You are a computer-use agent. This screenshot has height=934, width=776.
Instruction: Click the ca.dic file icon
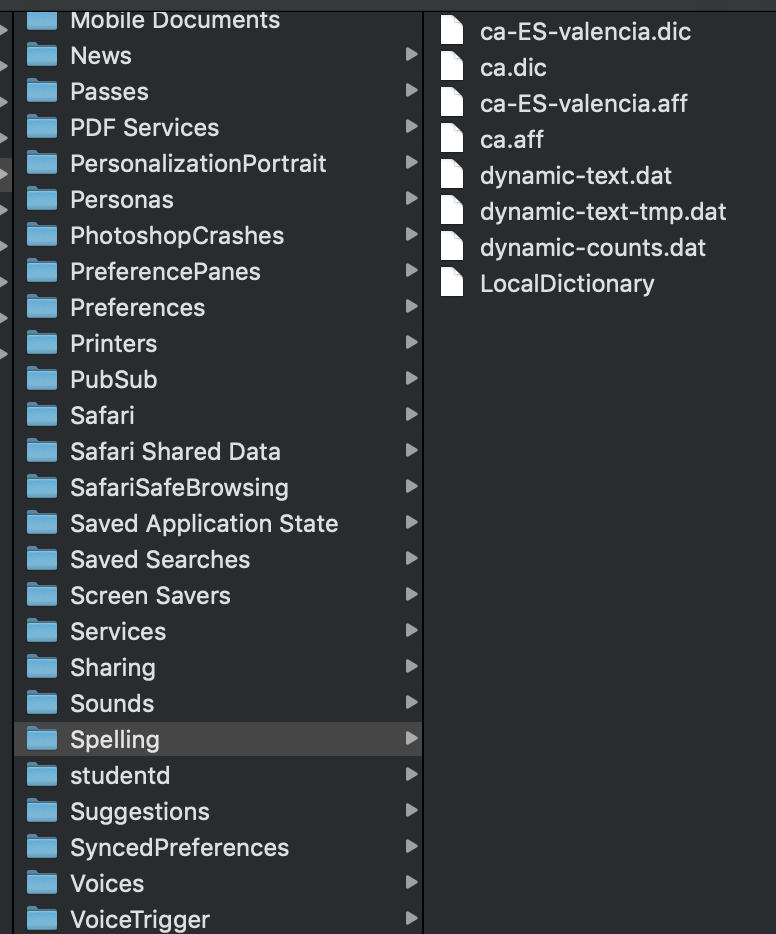point(453,68)
